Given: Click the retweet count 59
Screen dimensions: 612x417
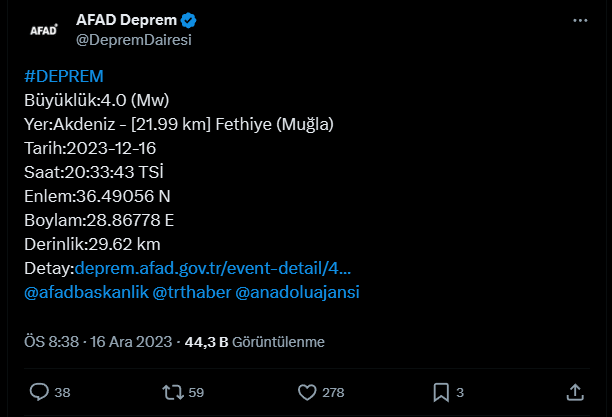Looking at the screenshot, I should 196,393.
